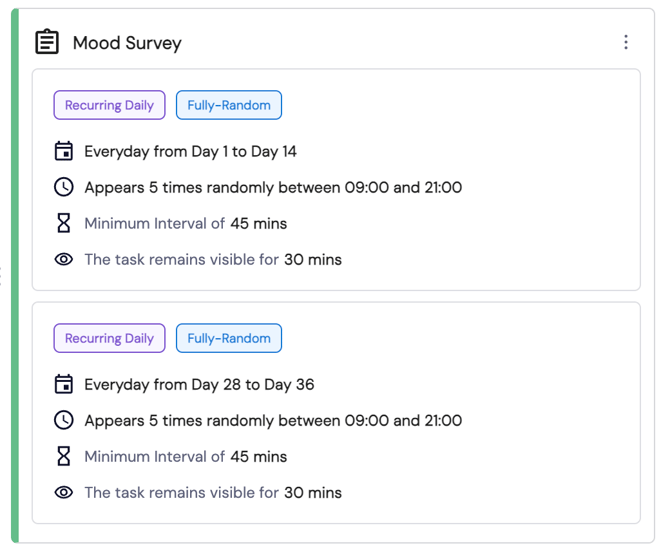Click the green left border of Mood Survey card
This screenshot has height=559, width=670.
[15, 276]
